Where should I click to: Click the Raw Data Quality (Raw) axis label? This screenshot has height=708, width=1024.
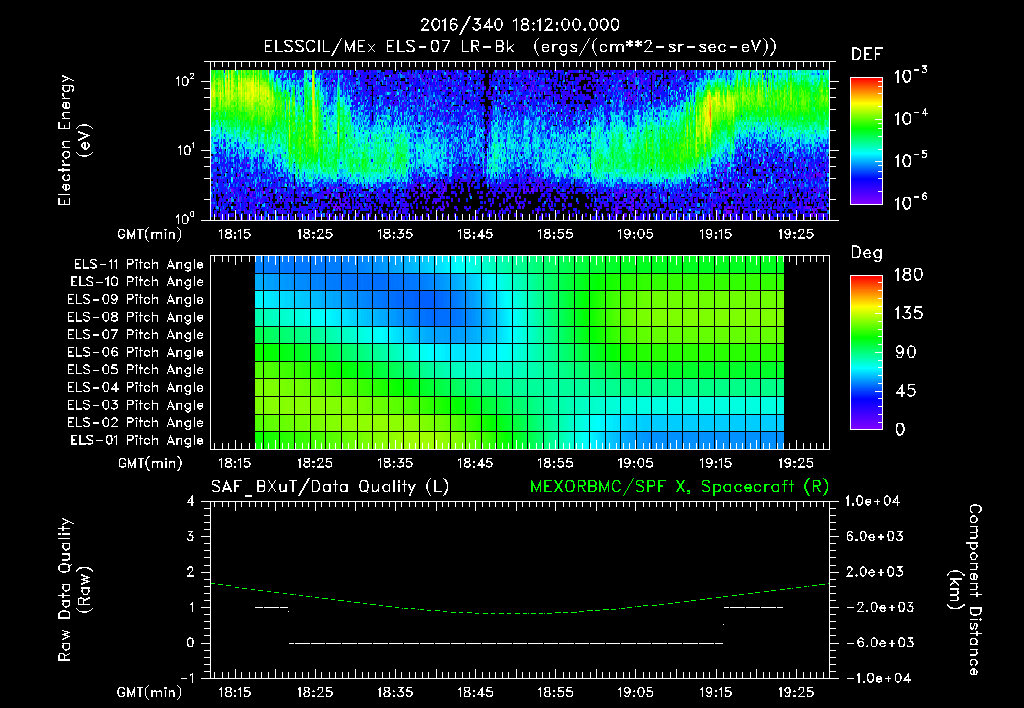tap(74, 590)
